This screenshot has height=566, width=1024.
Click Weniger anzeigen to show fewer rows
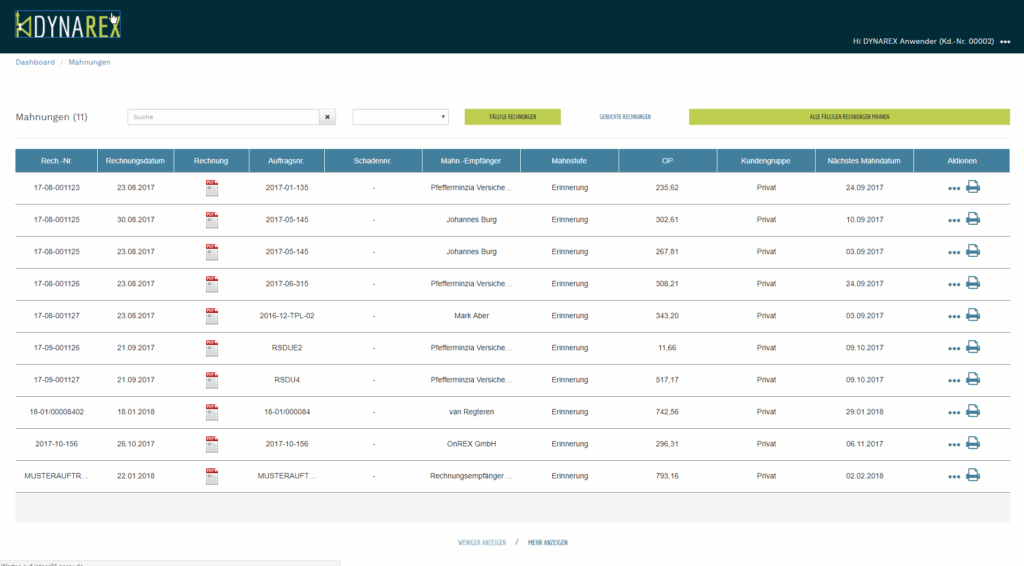[481, 542]
